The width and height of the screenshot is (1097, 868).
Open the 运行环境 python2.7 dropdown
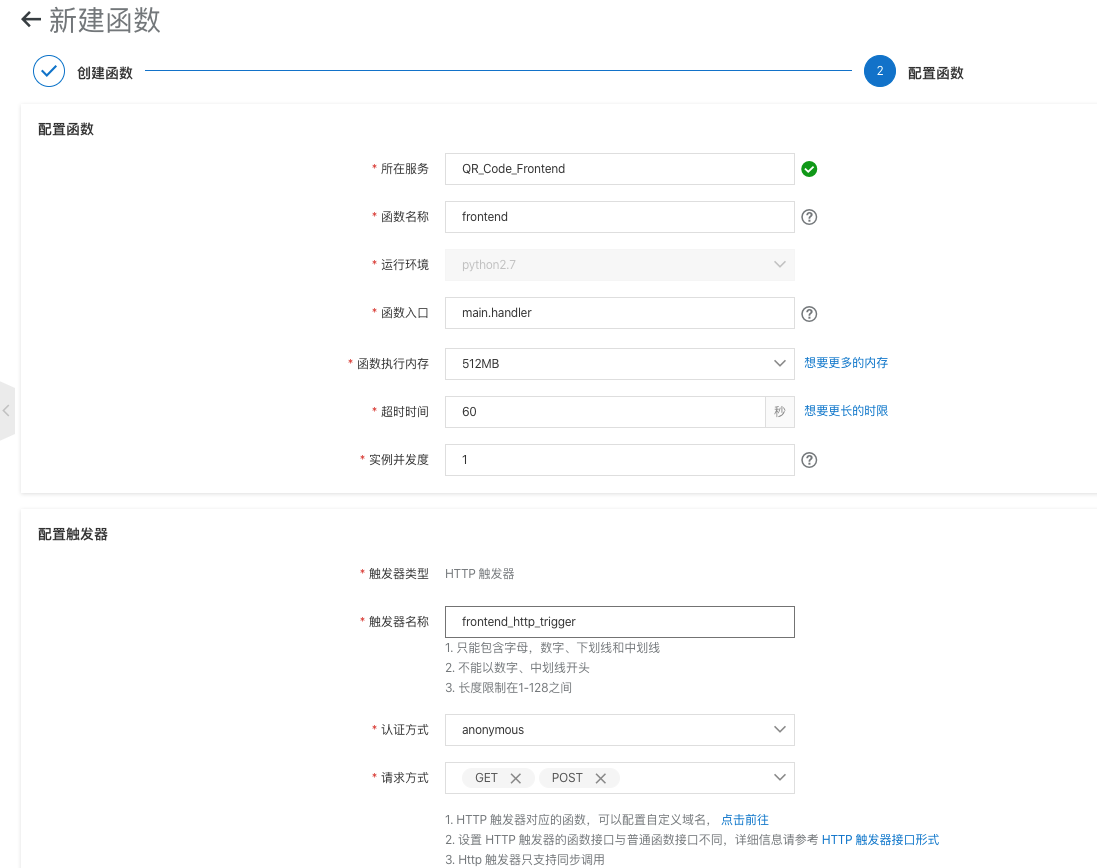(x=619, y=265)
